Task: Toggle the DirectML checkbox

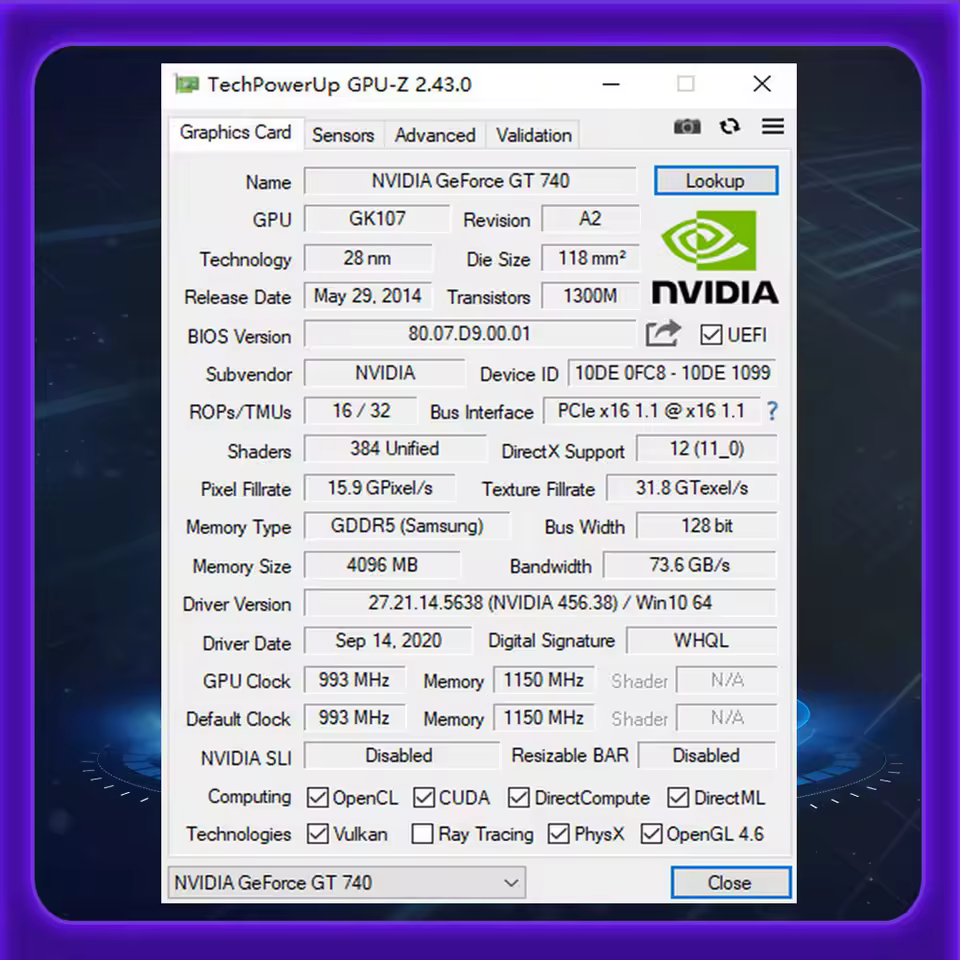Action: (x=678, y=798)
